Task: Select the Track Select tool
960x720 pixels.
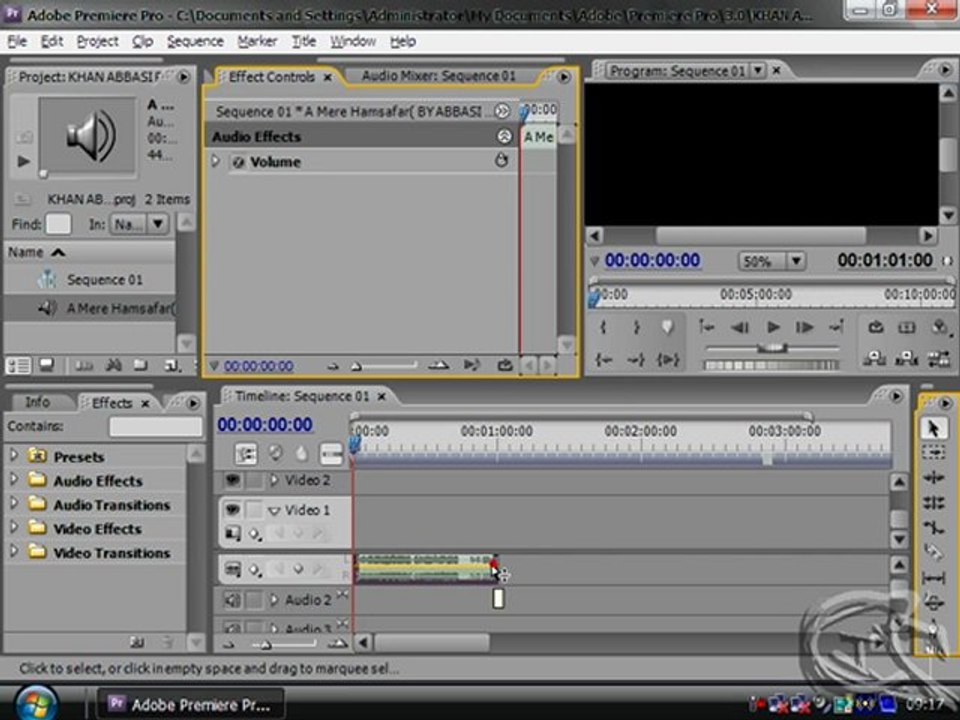Action: point(933,452)
